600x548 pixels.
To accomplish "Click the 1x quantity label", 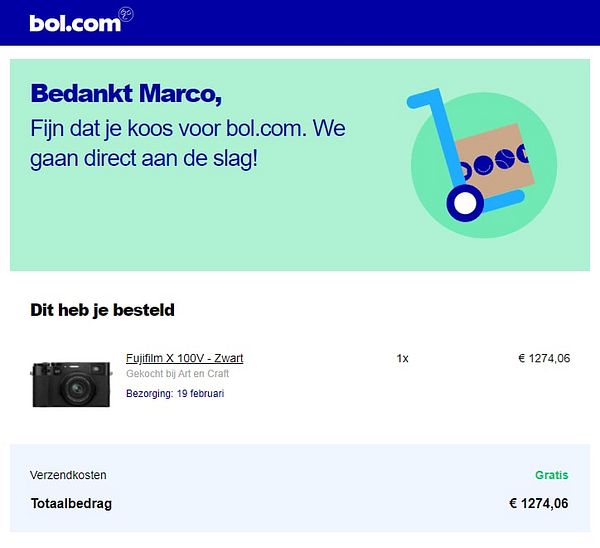I will (x=402, y=358).
